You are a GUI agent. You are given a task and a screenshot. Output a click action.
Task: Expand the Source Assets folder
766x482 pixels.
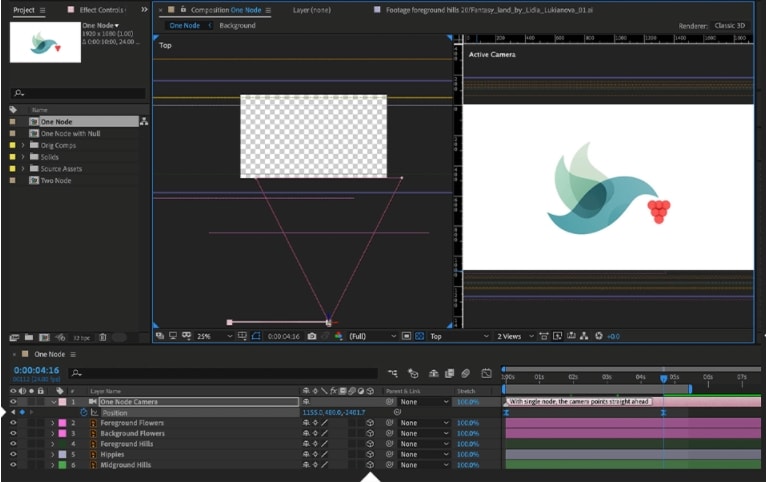22,168
